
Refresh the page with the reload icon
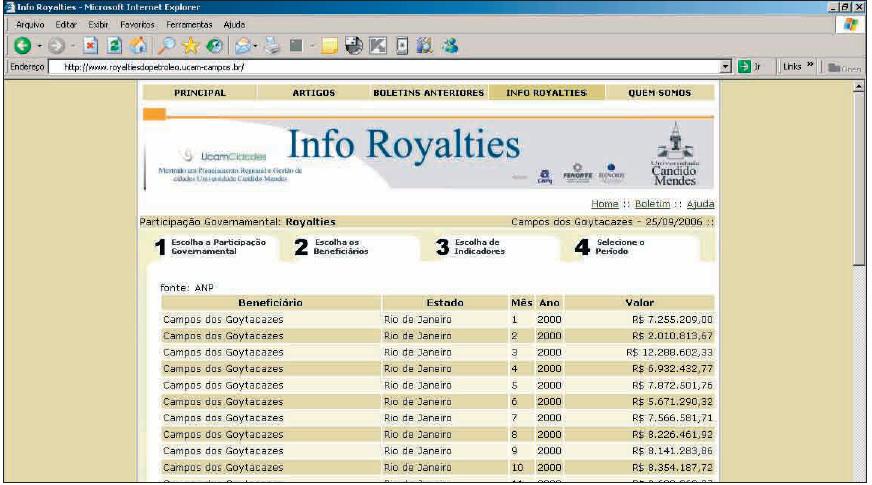[114, 45]
